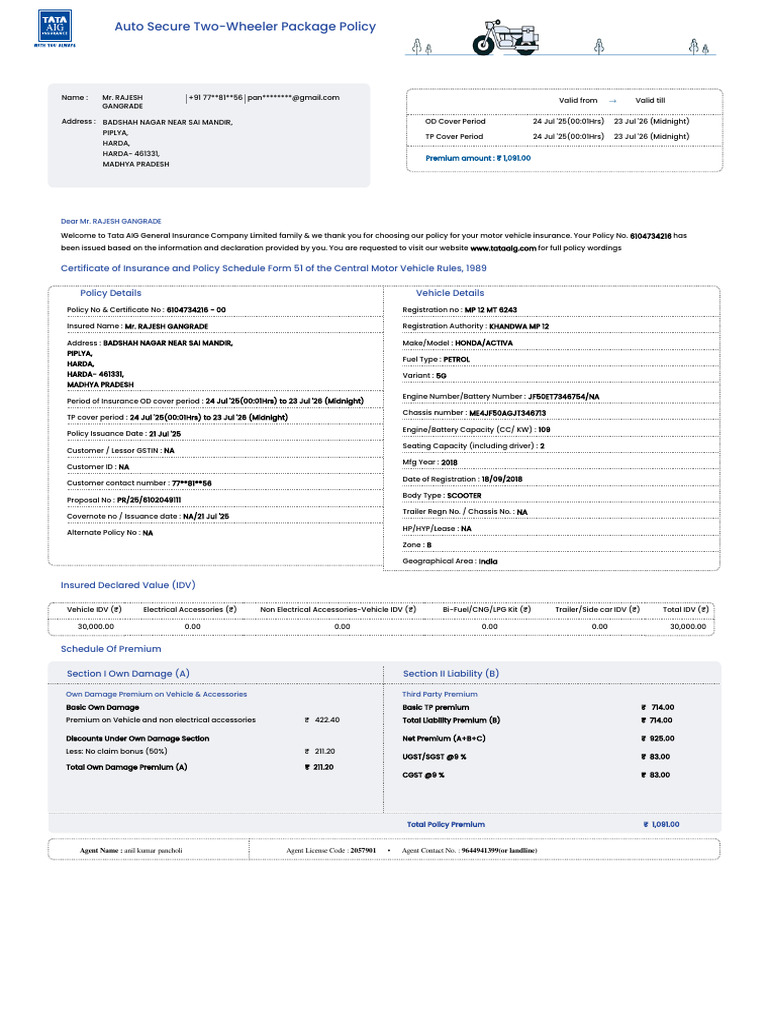Click the Engine/Battery Capacity row
The height and width of the screenshot is (1024, 768).
tap(476, 430)
